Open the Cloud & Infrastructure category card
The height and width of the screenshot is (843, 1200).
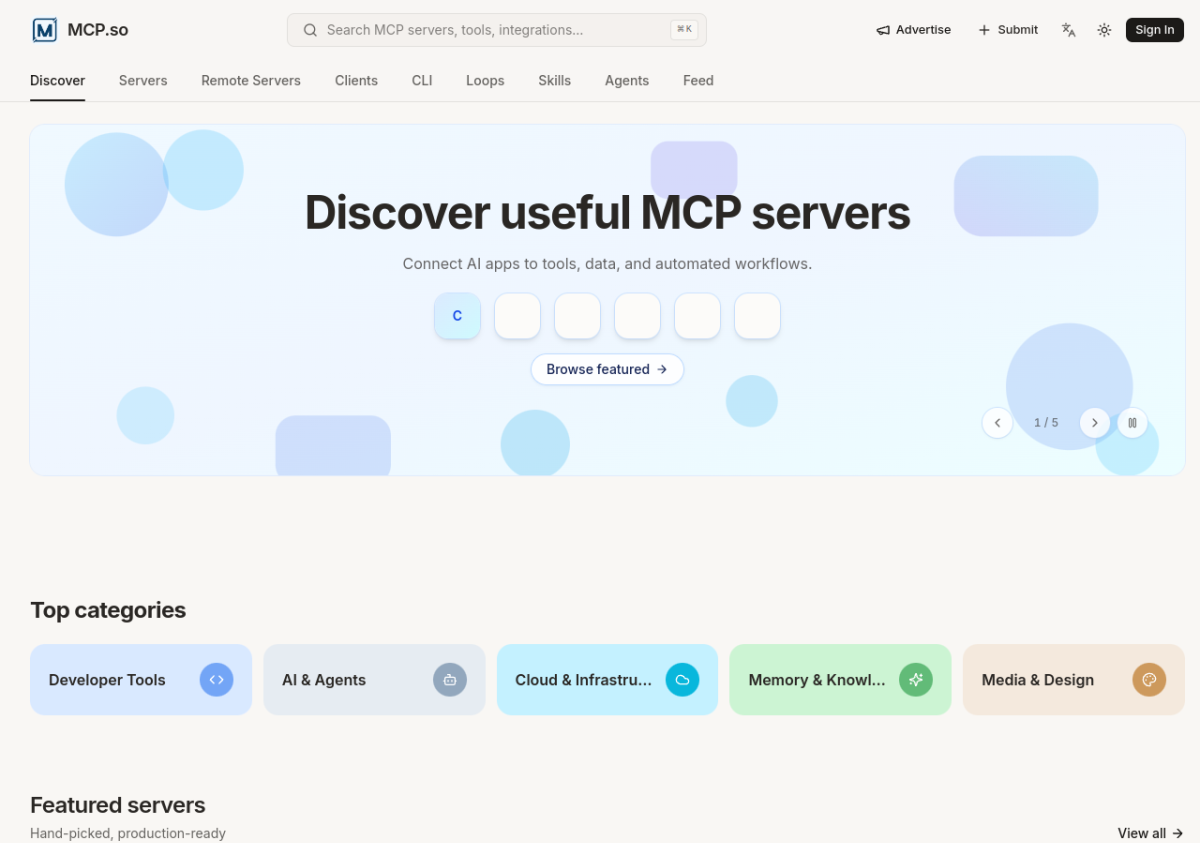[607, 680]
